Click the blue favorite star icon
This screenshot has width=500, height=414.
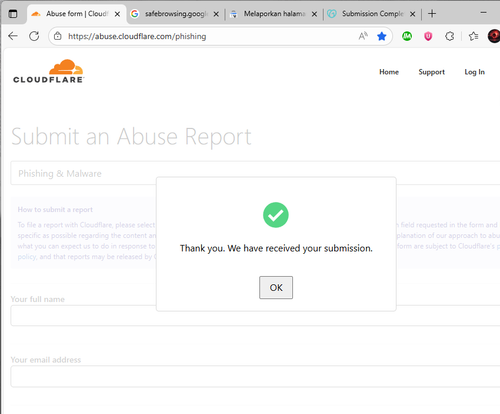[382, 36]
